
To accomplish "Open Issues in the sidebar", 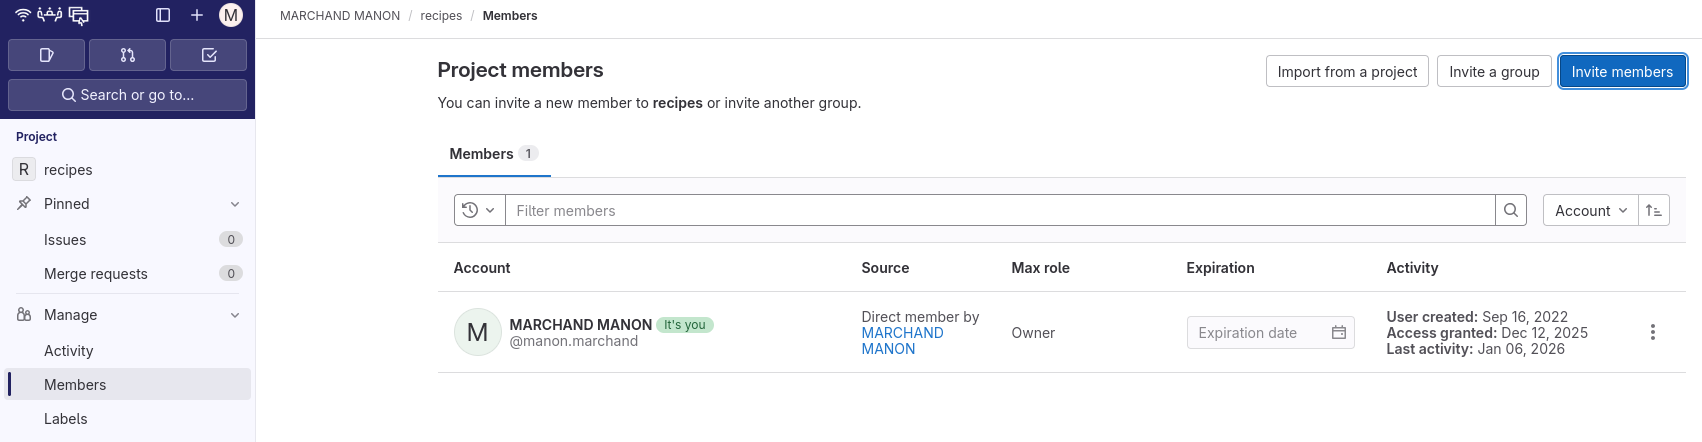I will [127, 240].
